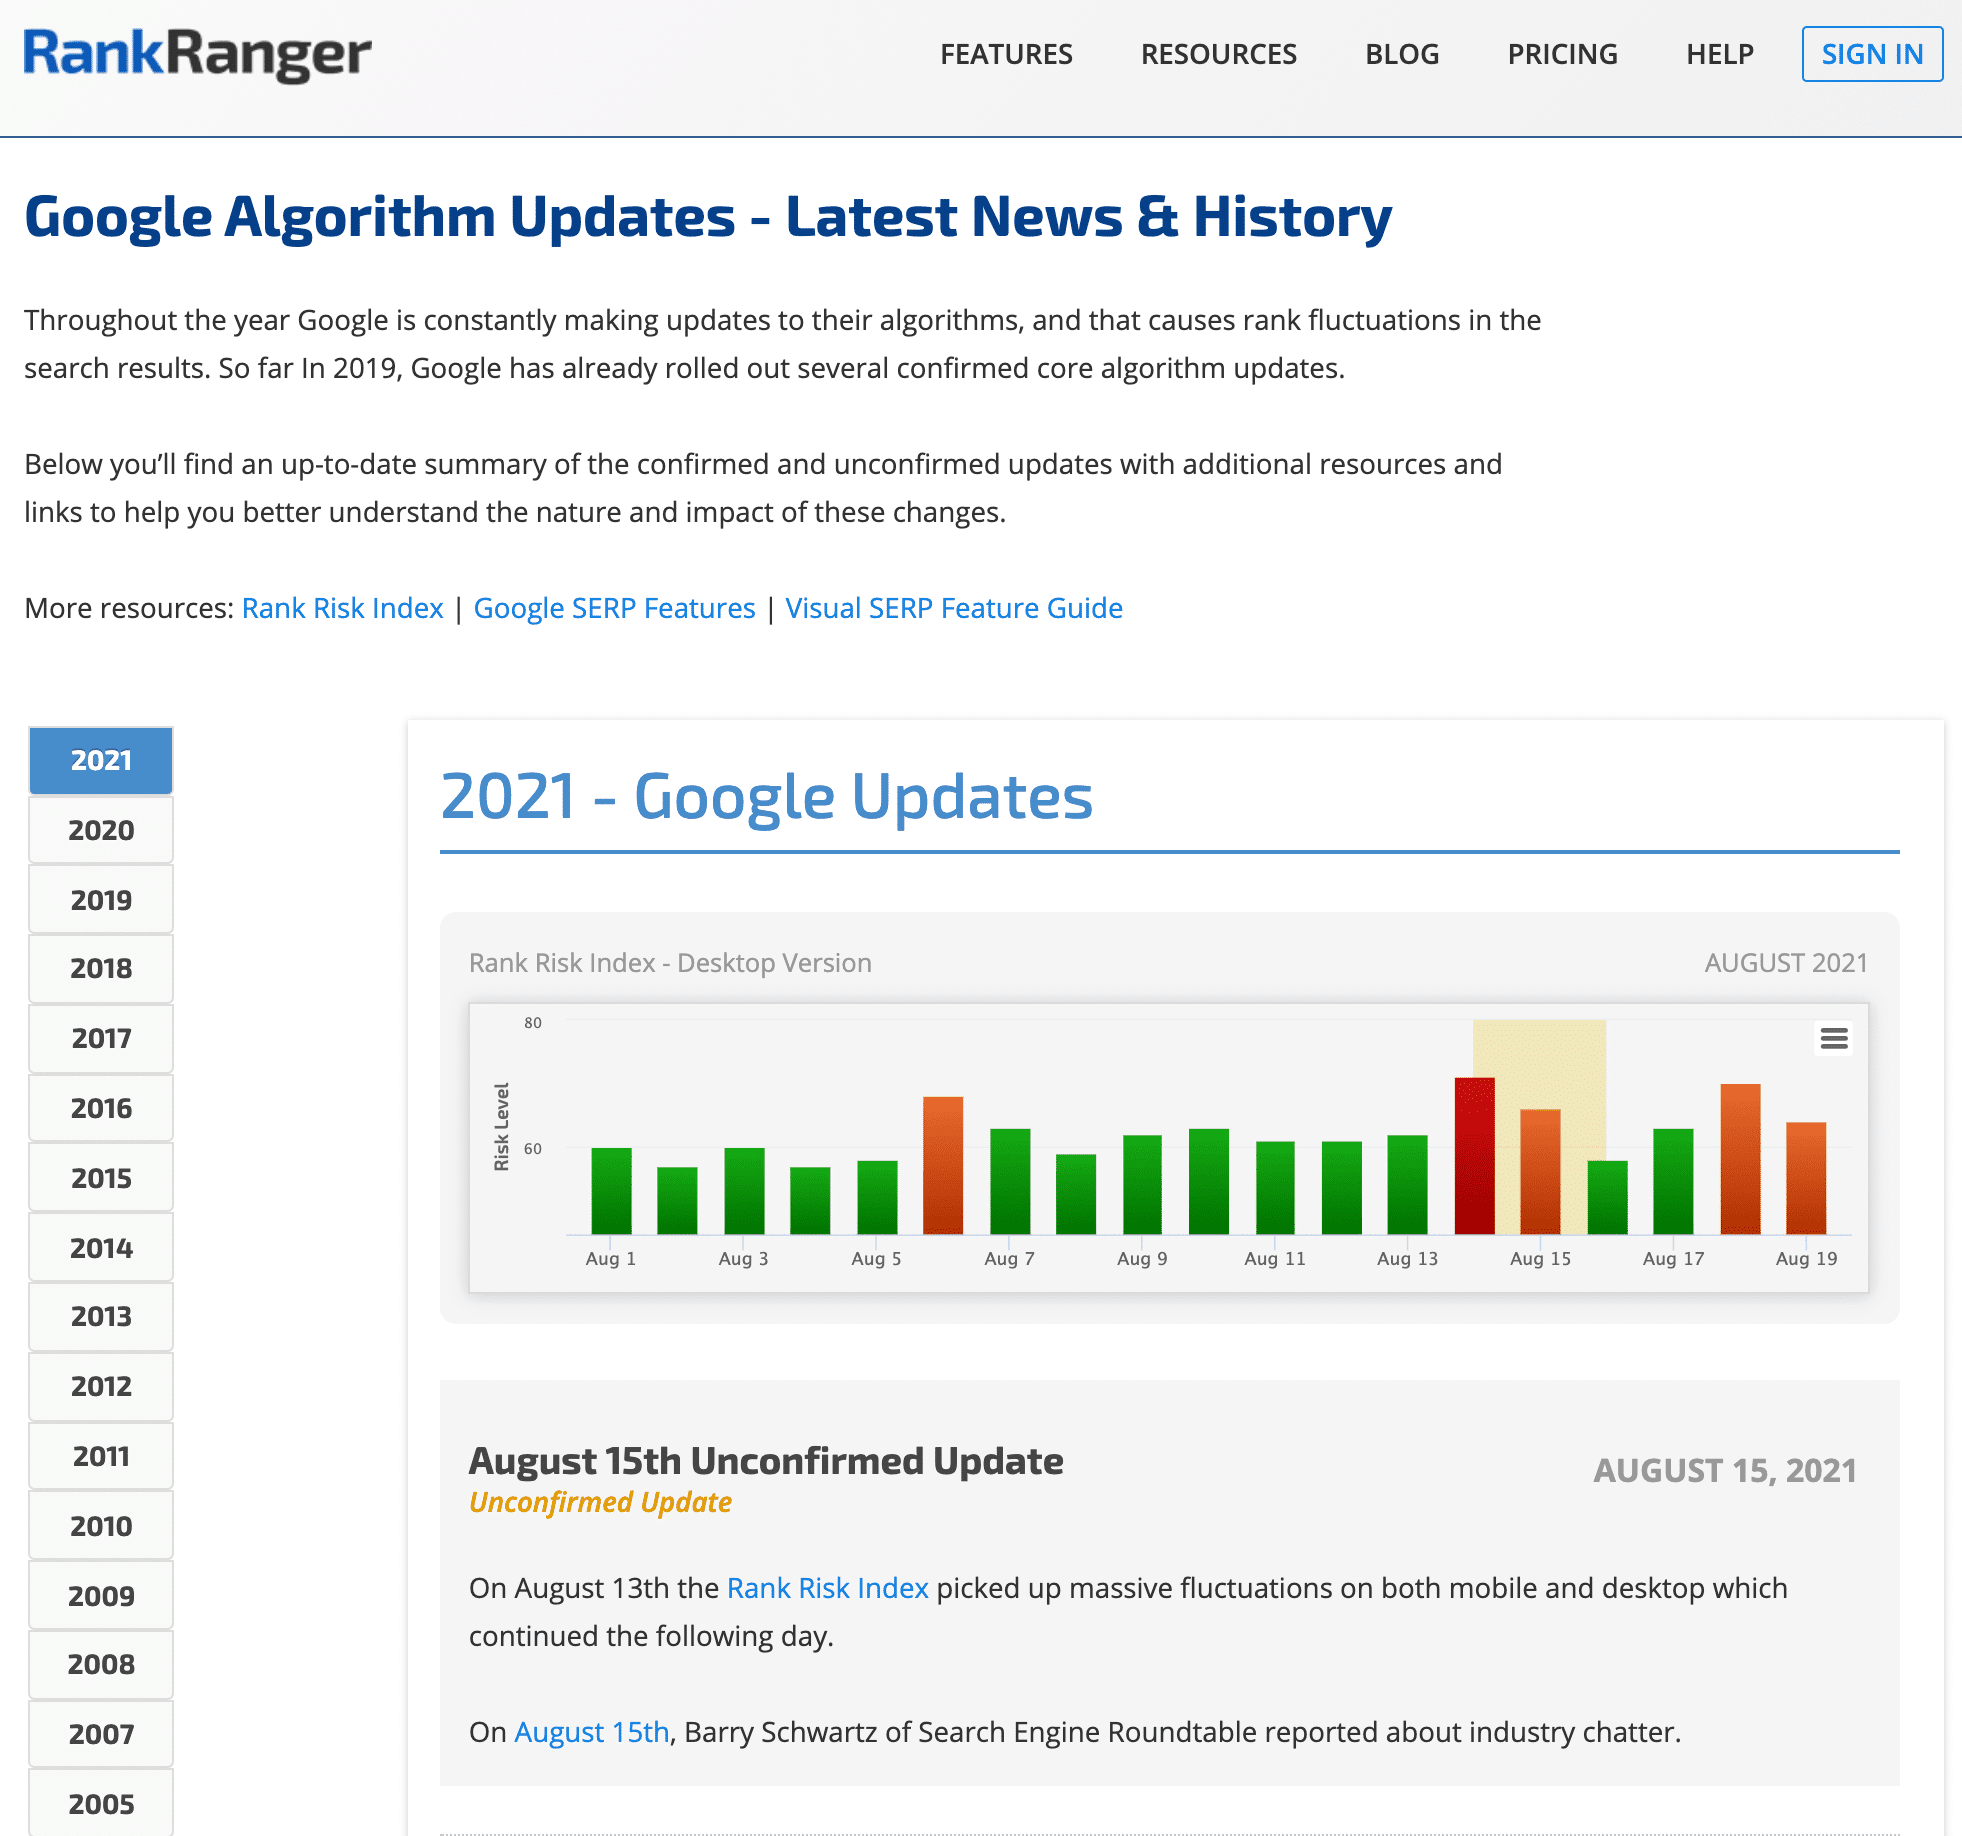
Task: Open the August 15th article link
Action: (x=591, y=1732)
